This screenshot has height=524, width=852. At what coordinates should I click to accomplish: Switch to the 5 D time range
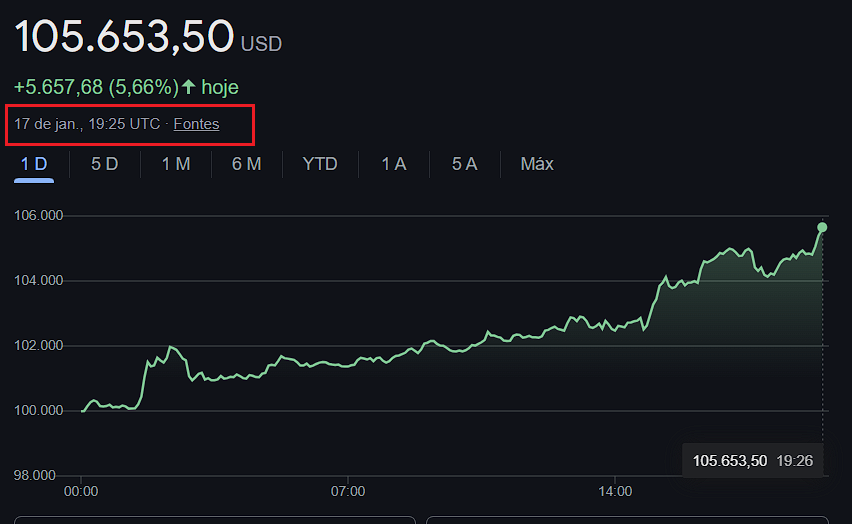pos(104,164)
